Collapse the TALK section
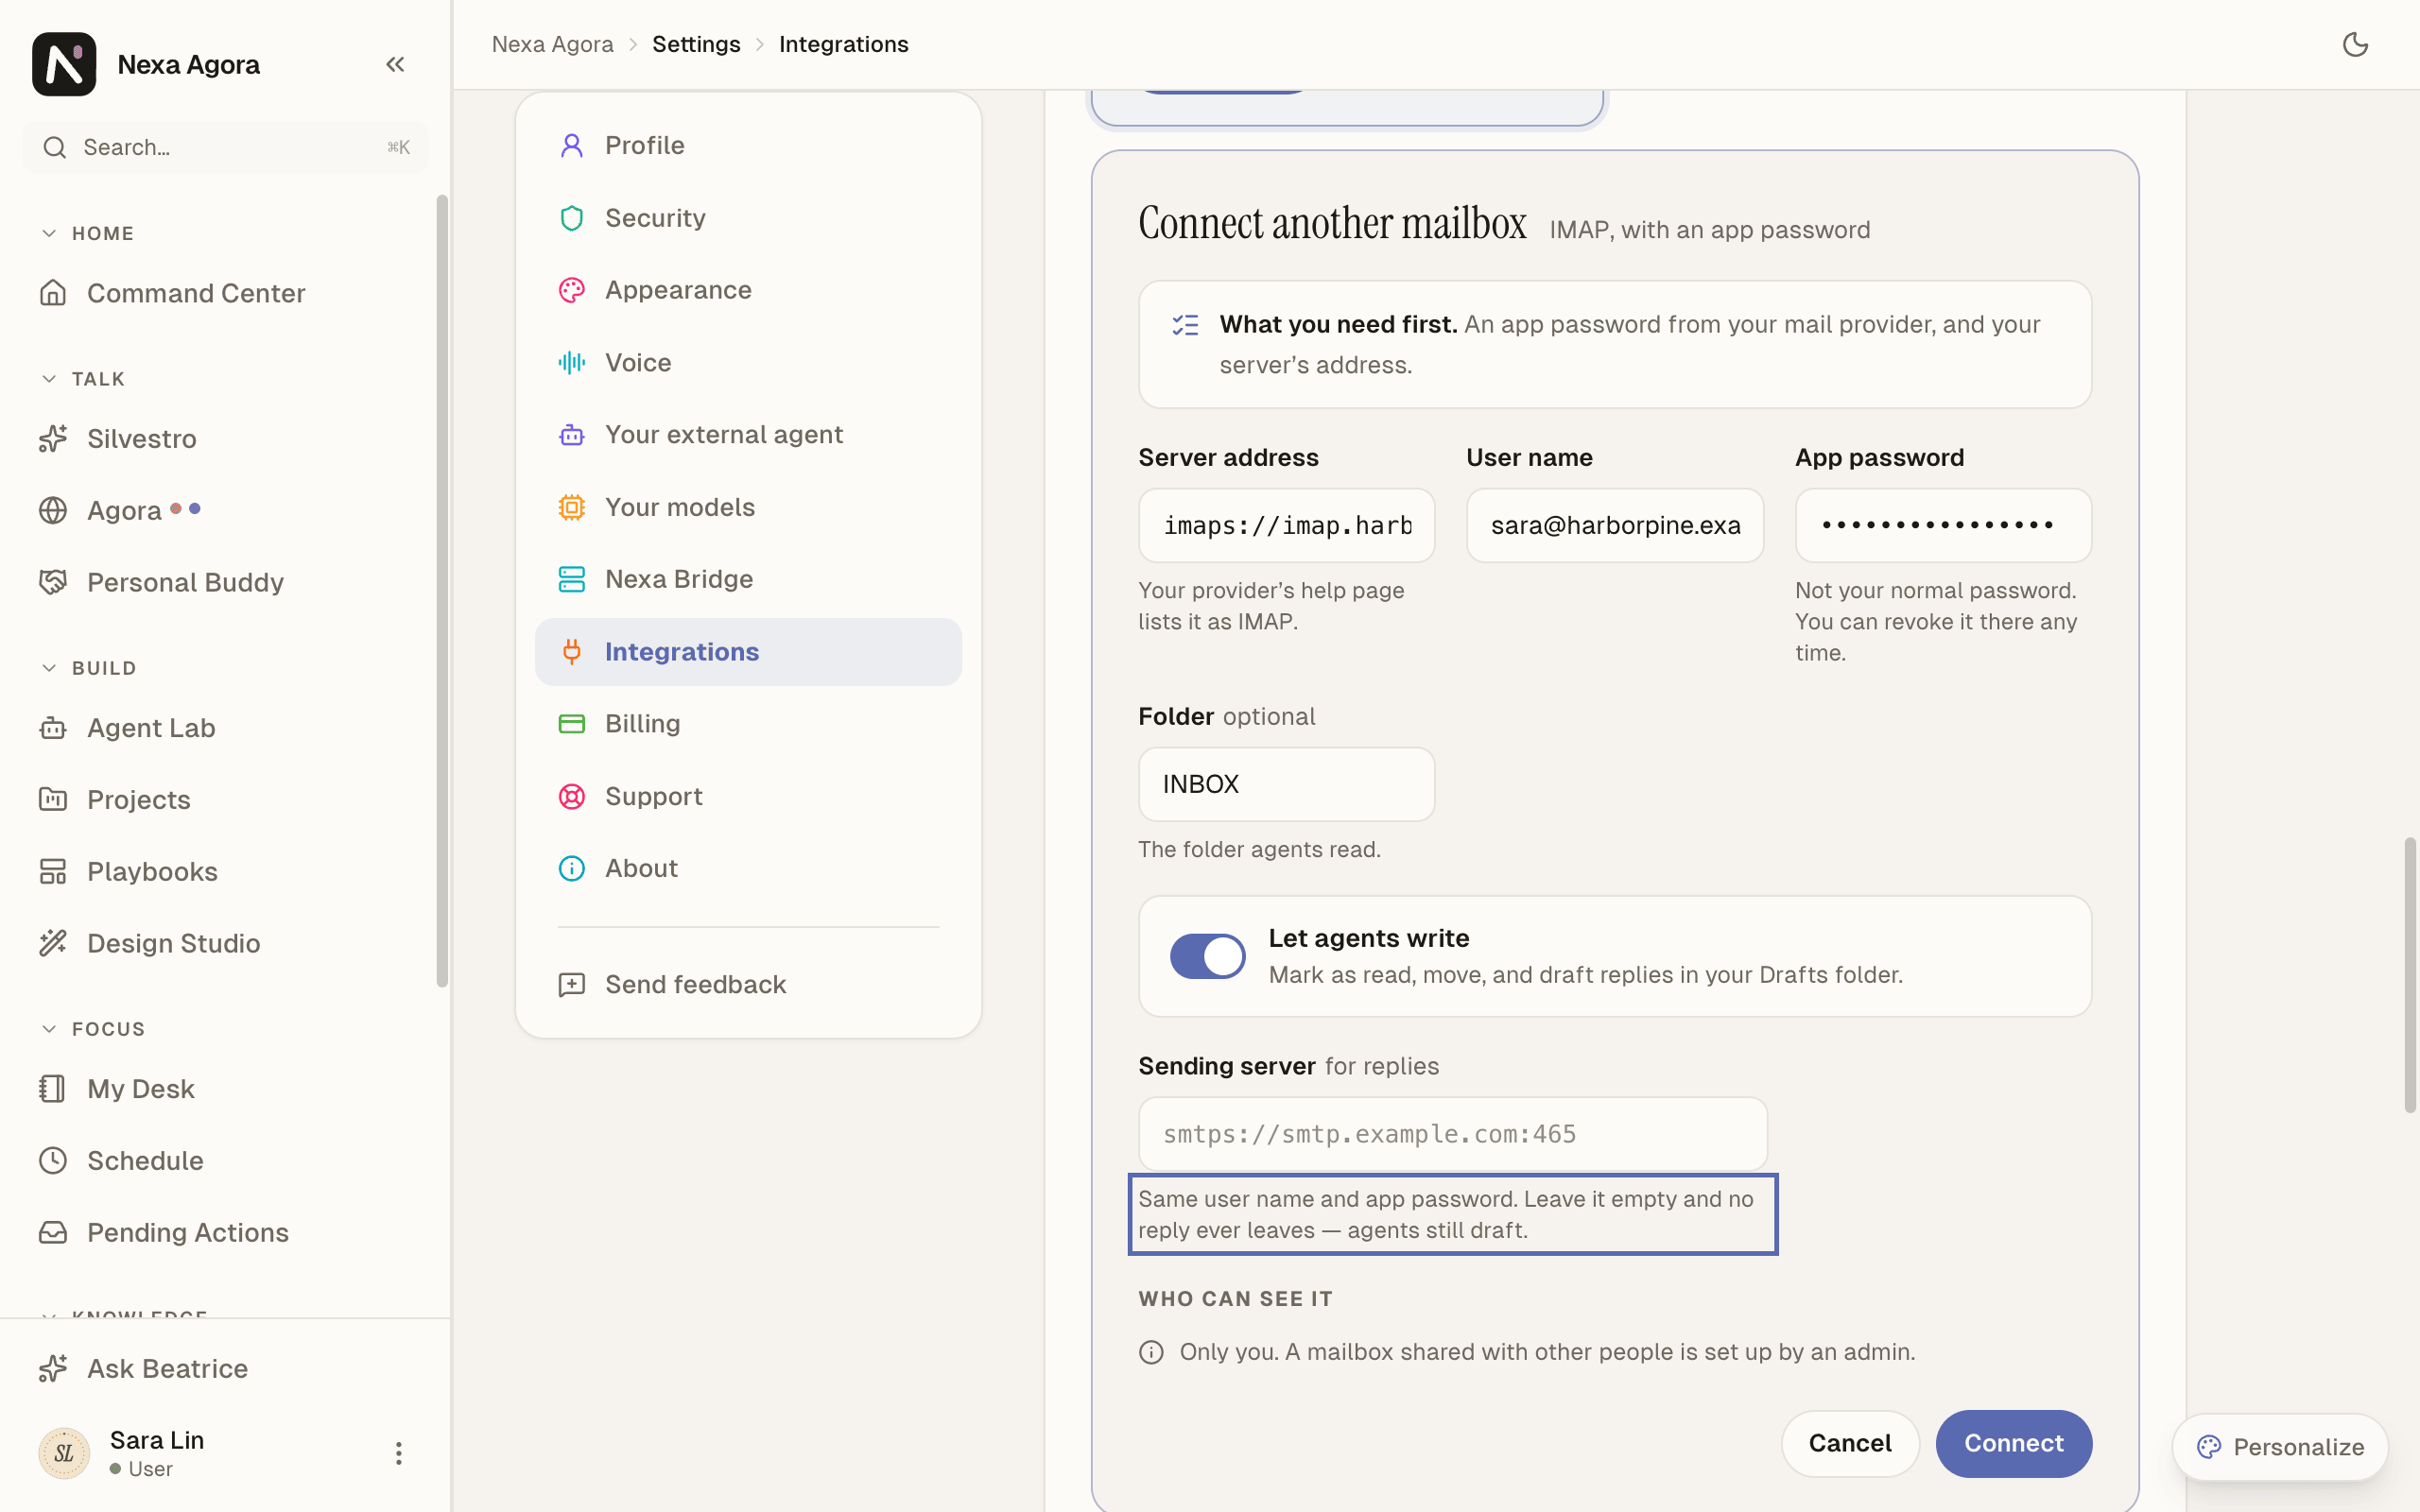Viewport: 2420px width, 1512px height. click(x=83, y=379)
